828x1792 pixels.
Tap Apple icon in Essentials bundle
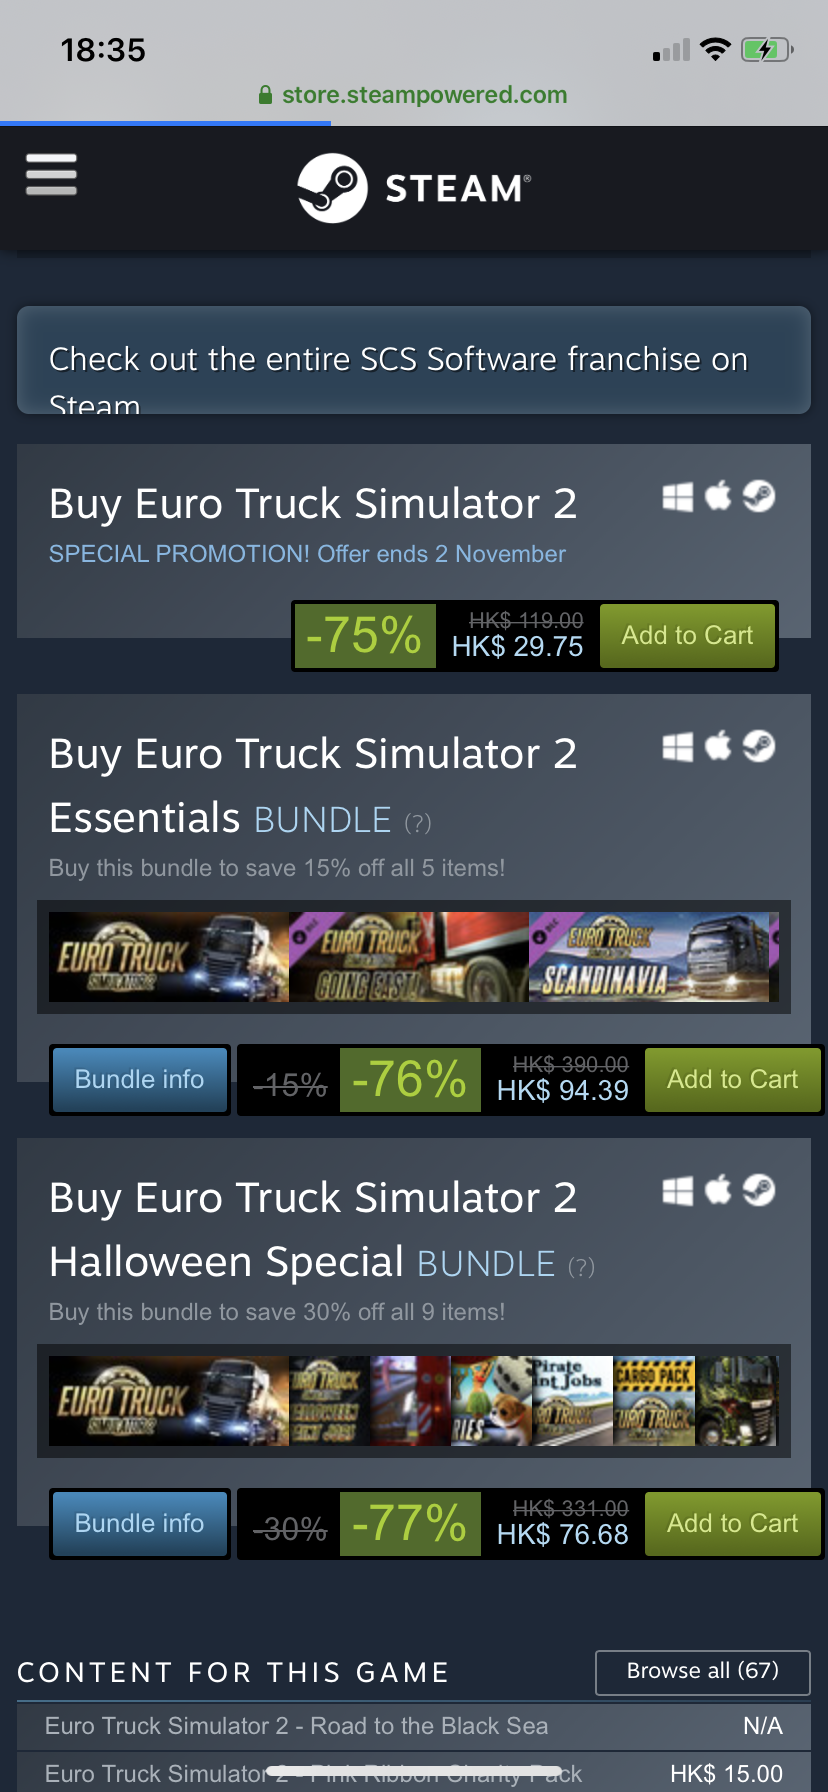pos(718,745)
